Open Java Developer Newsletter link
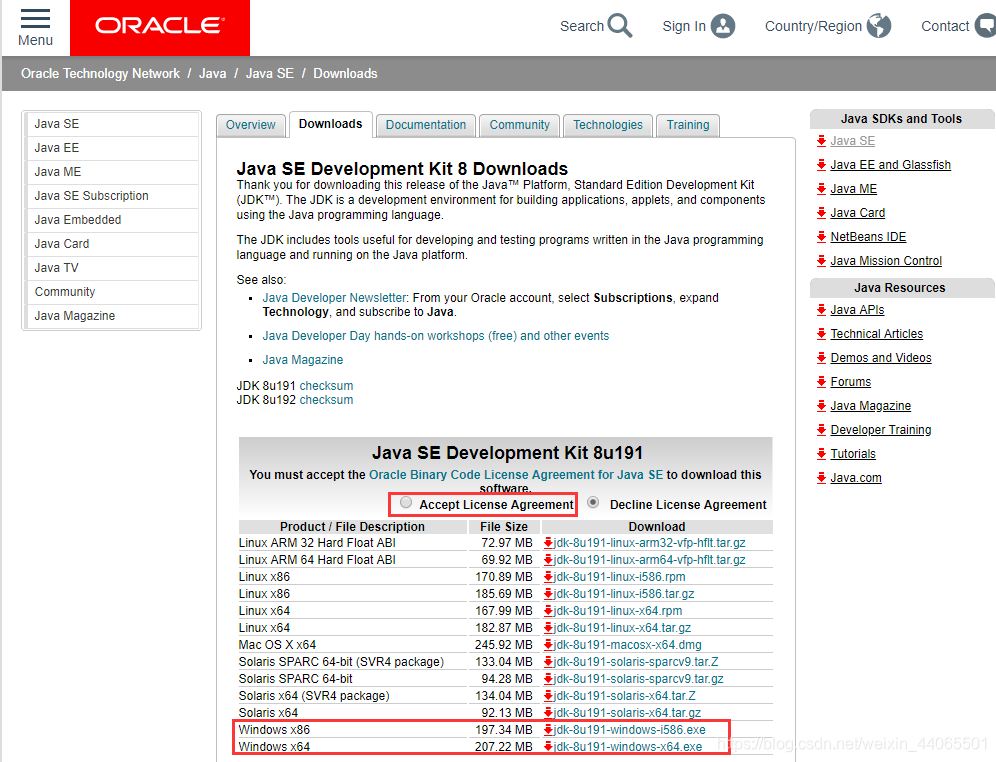The width and height of the screenshot is (996, 762). coord(334,298)
